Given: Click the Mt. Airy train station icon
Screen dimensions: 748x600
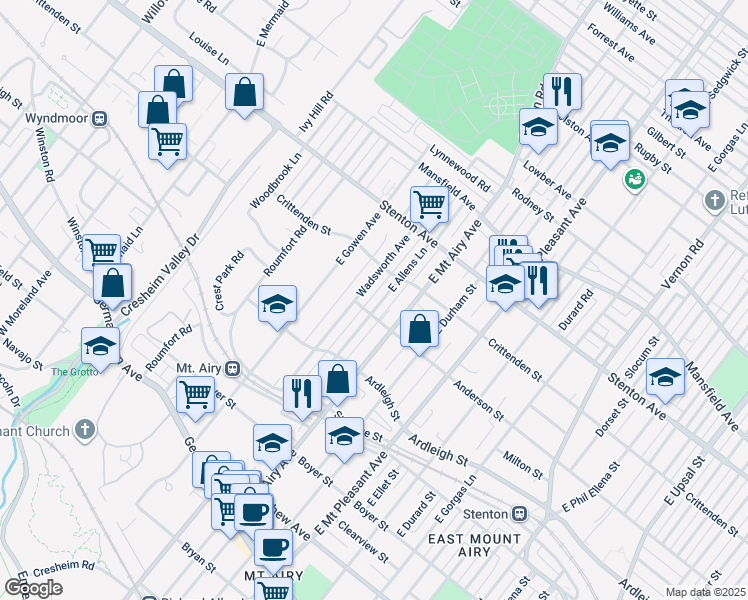Looking at the screenshot, I should click(x=232, y=369).
